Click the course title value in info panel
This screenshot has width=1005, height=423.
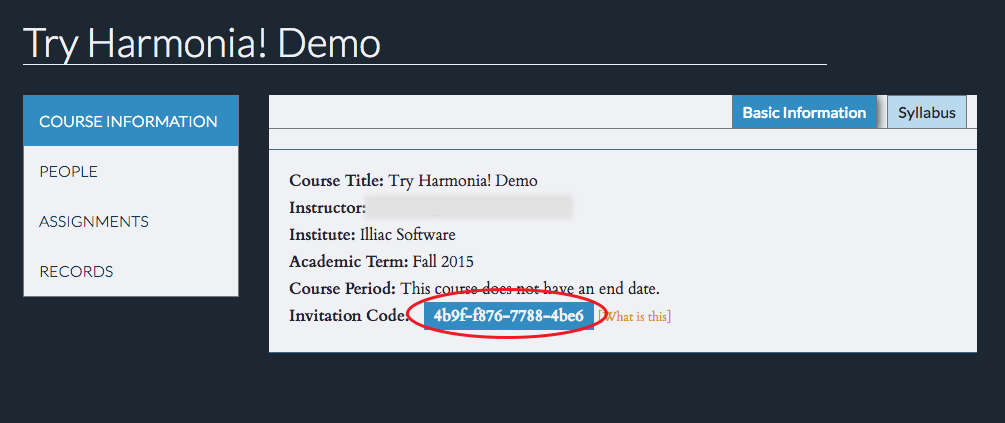tap(463, 181)
